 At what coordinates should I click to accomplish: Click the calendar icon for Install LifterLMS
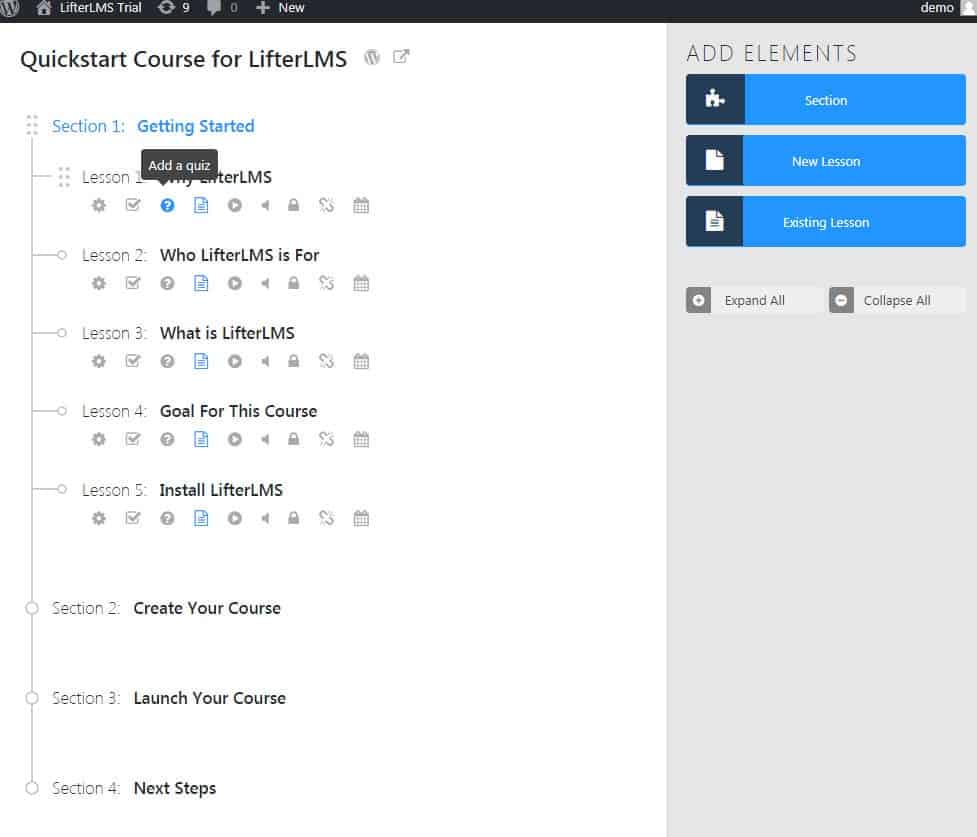click(x=361, y=518)
